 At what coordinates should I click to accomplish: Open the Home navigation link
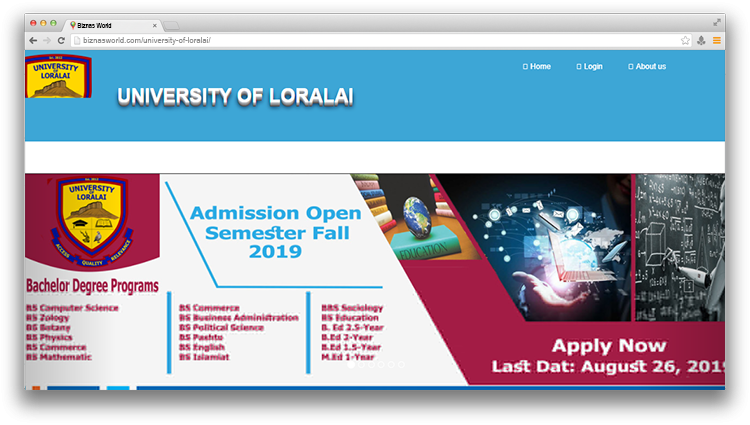click(x=536, y=67)
